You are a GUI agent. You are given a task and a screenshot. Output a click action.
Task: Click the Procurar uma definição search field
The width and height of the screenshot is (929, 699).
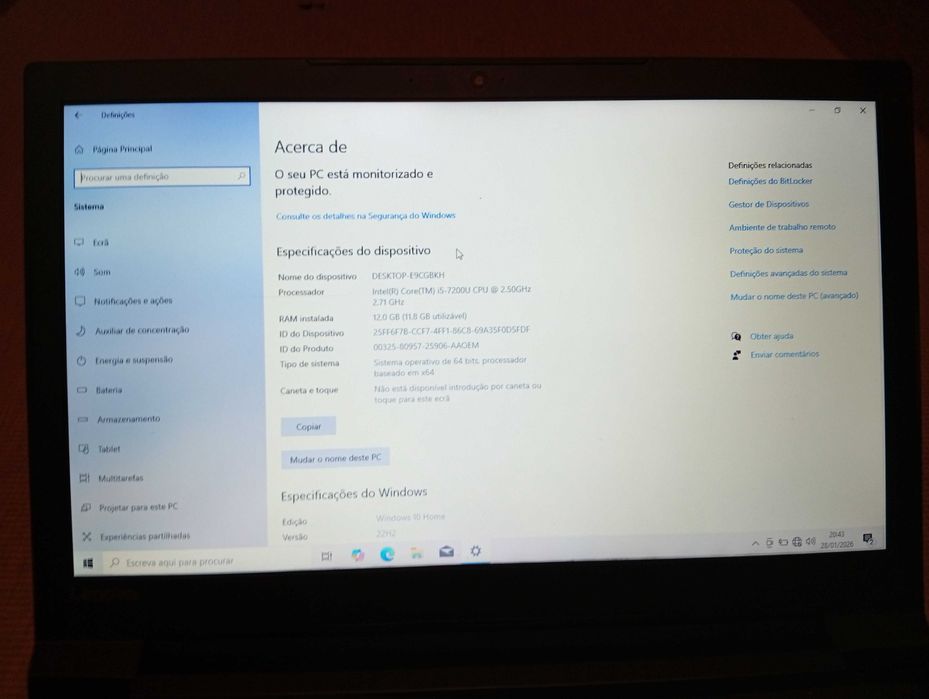tap(162, 177)
